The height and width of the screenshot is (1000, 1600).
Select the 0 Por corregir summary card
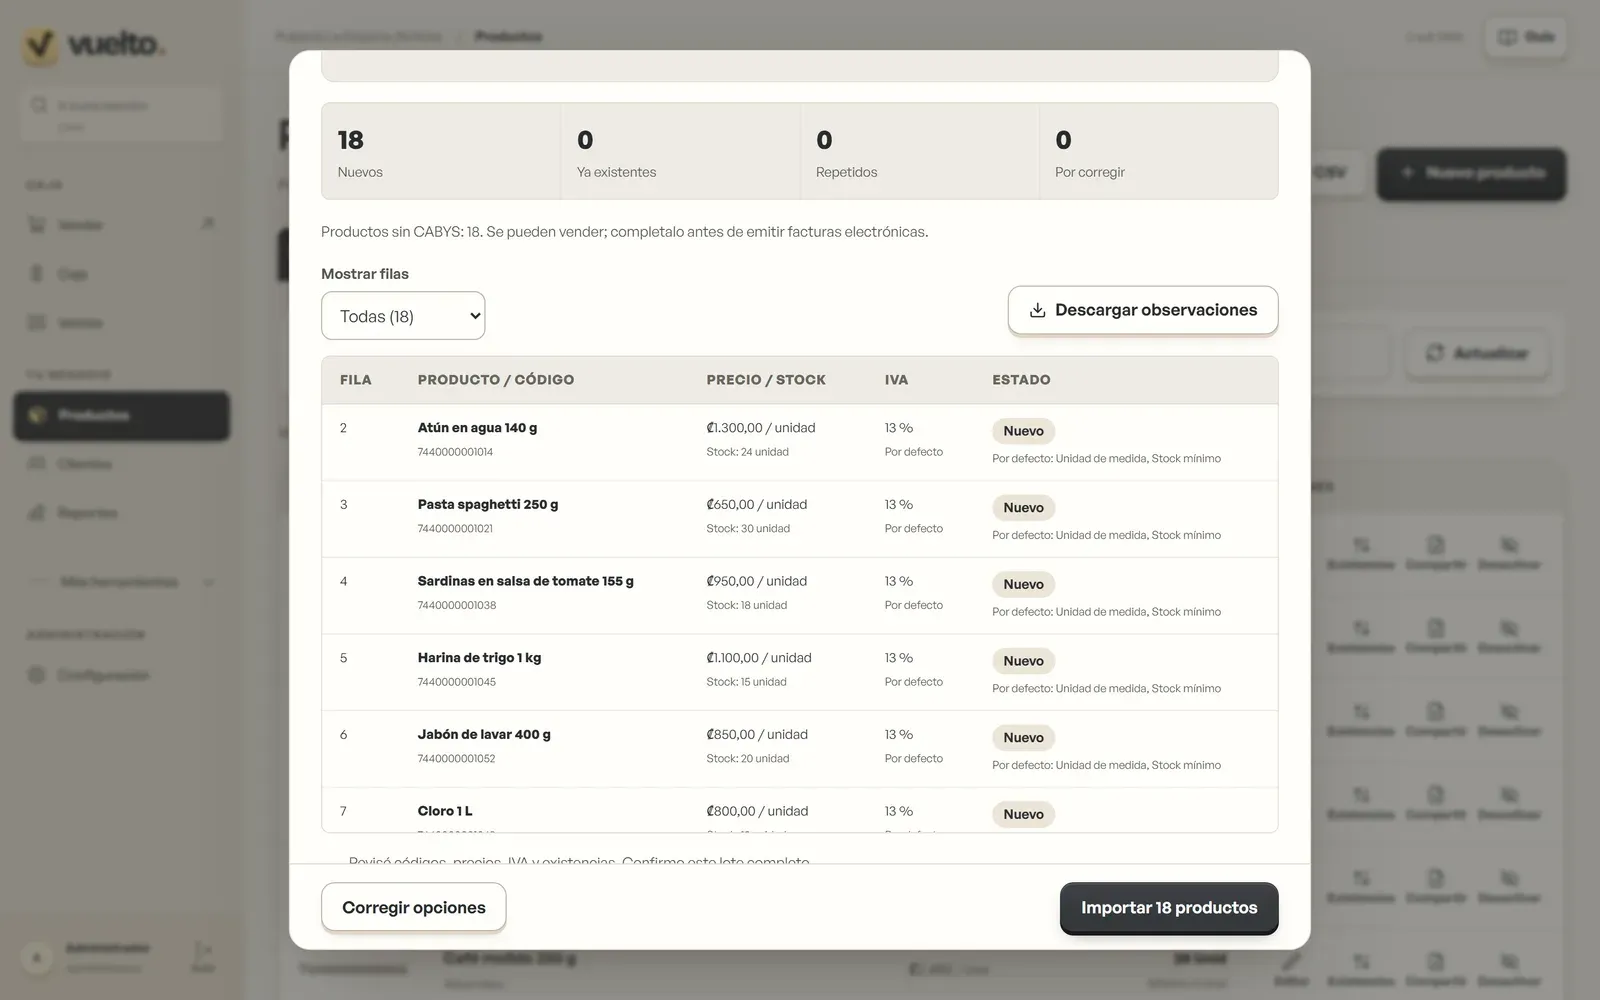coord(1158,152)
